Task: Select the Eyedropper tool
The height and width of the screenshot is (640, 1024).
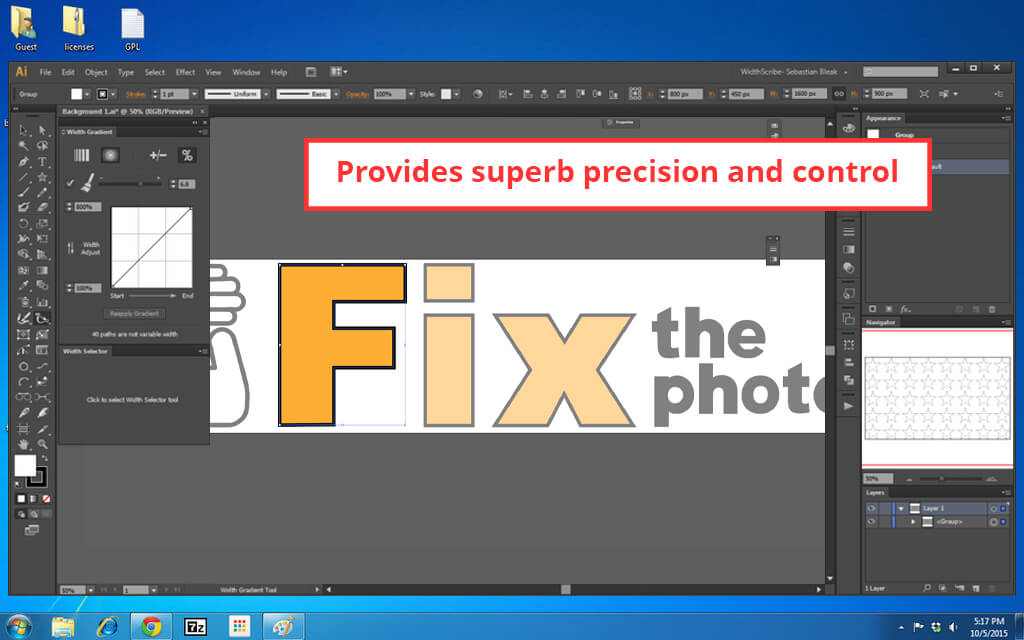Action: pyautogui.click(x=24, y=285)
